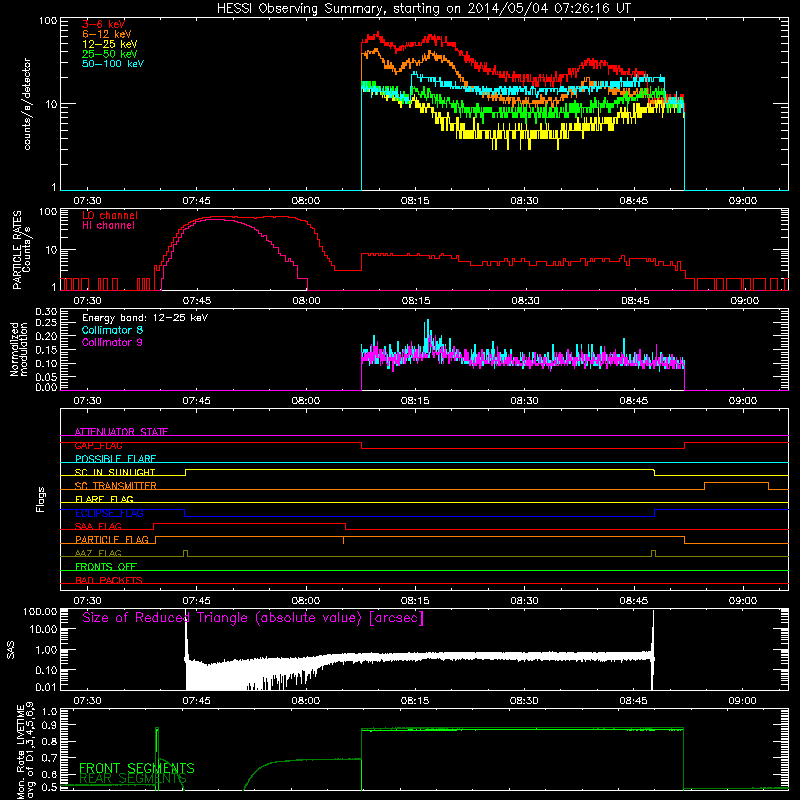The image size is (800, 800).
Task: Click the 0.01 tick on SAS axis
Action: click(46, 687)
